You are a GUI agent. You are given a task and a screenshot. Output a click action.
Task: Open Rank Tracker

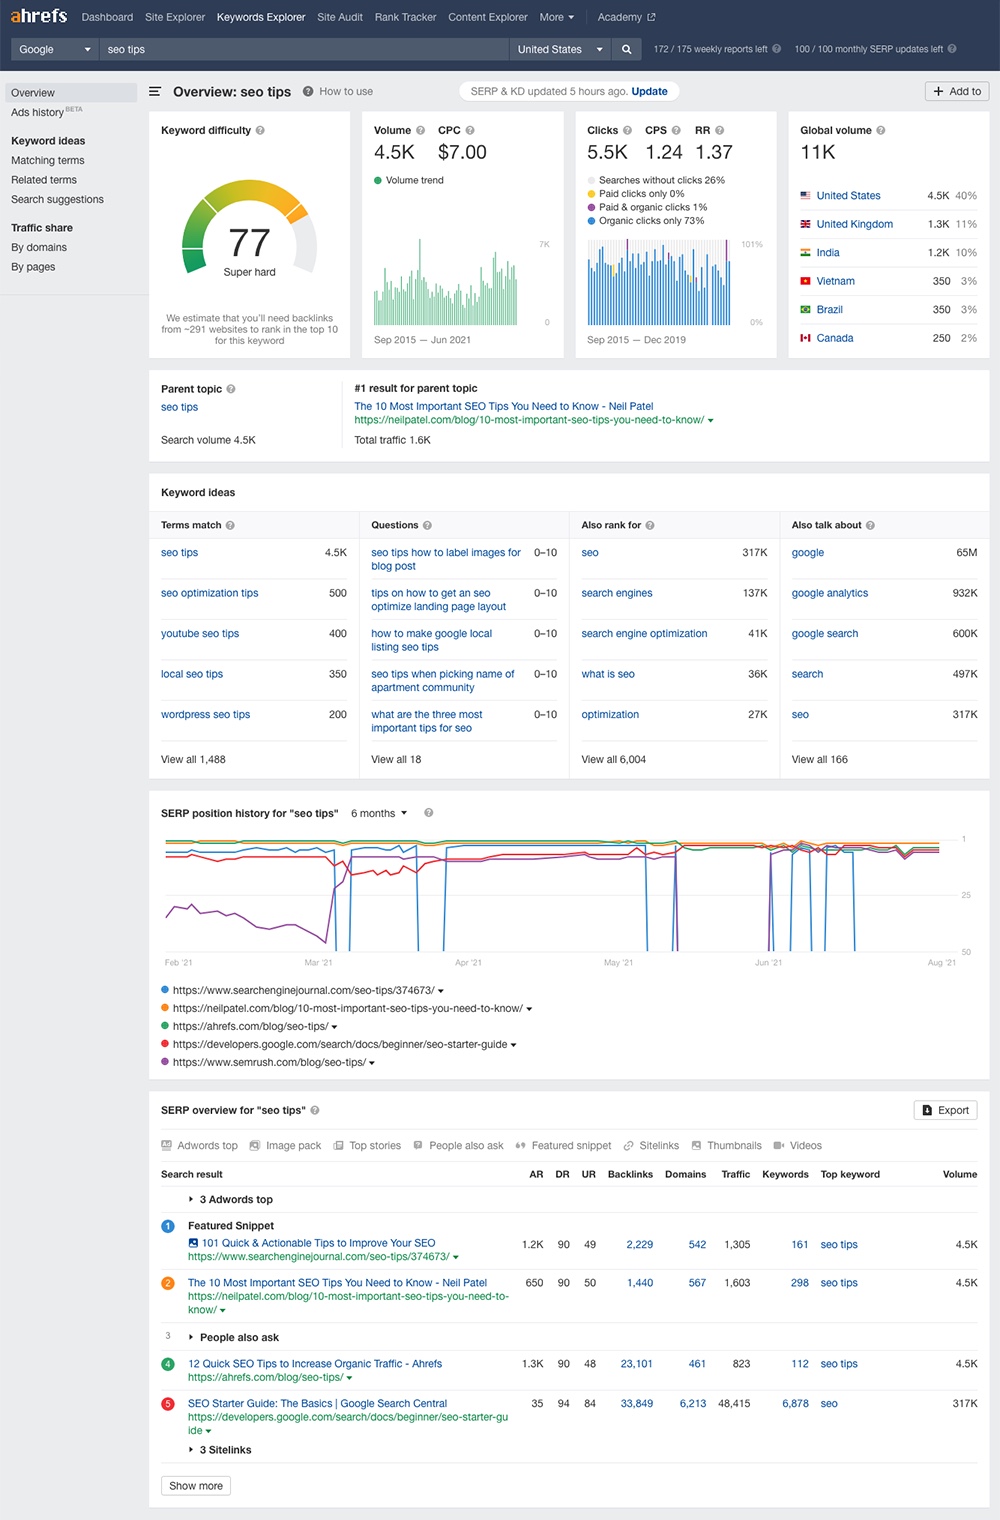[405, 17]
